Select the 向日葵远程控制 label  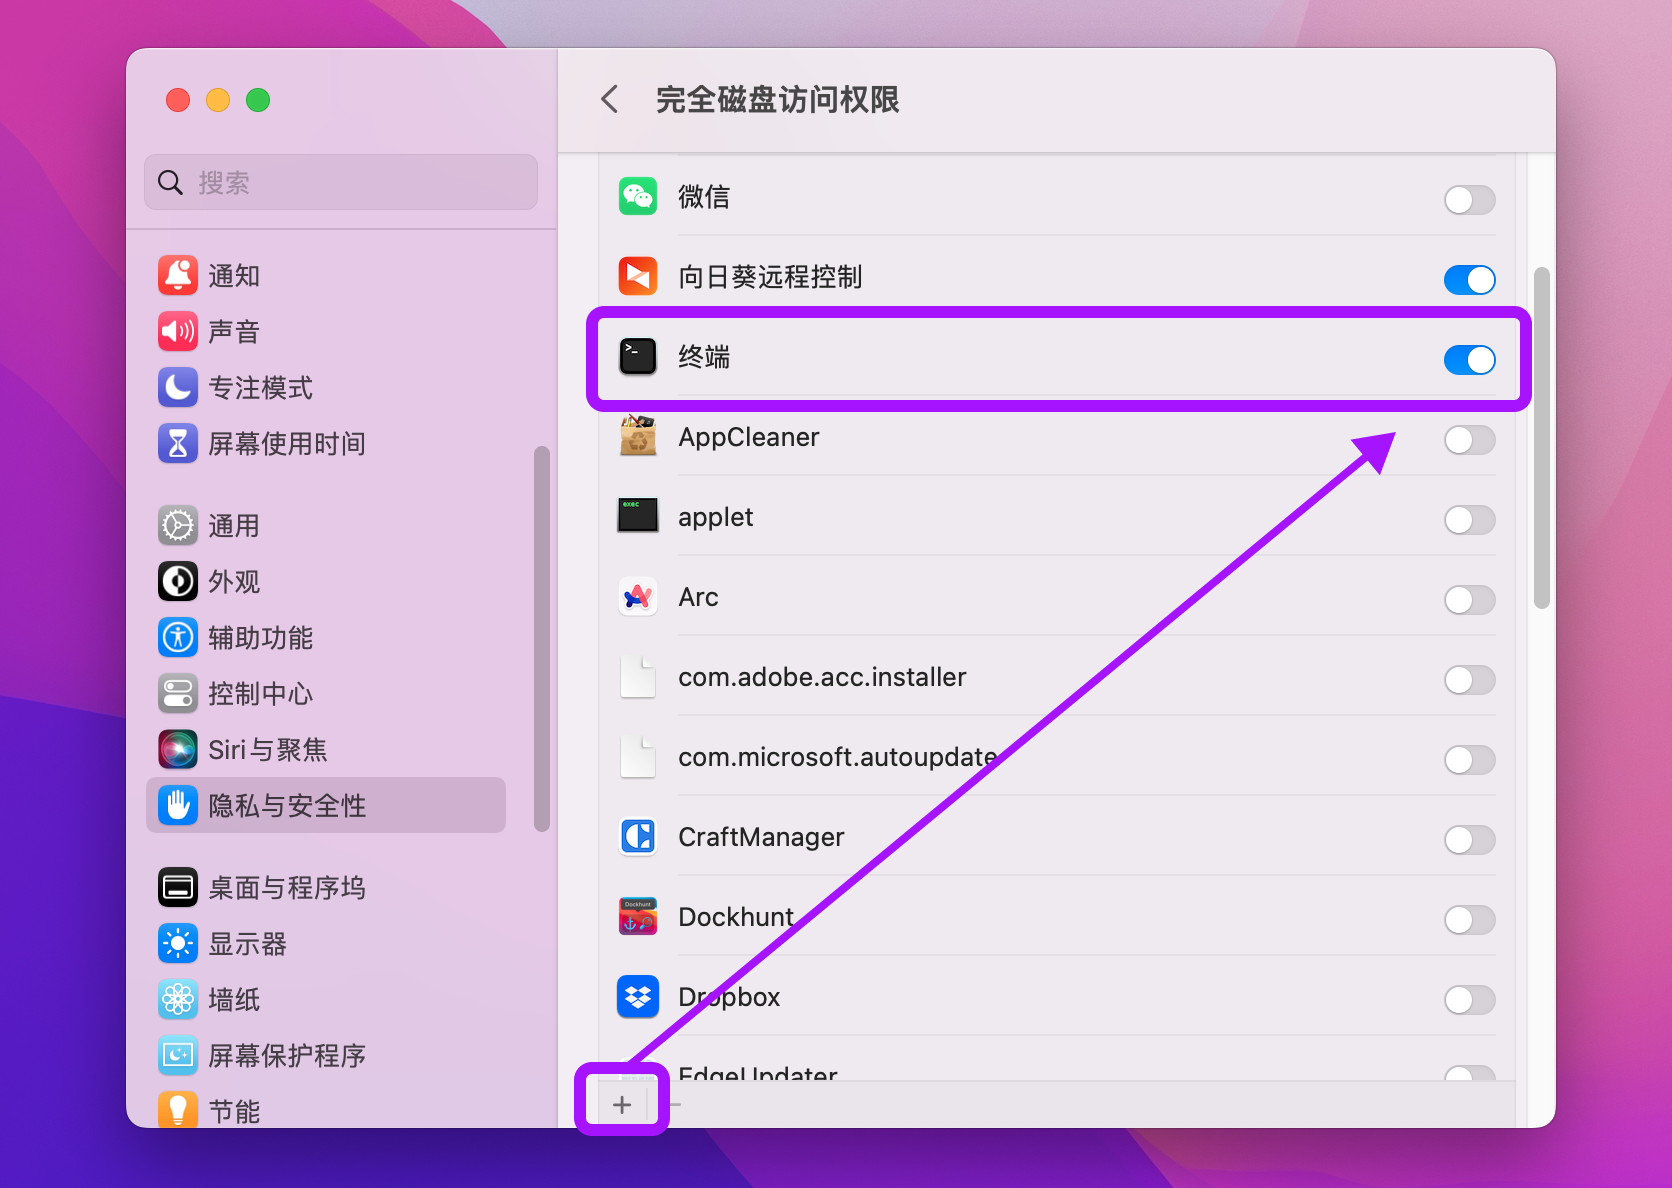(770, 277)
